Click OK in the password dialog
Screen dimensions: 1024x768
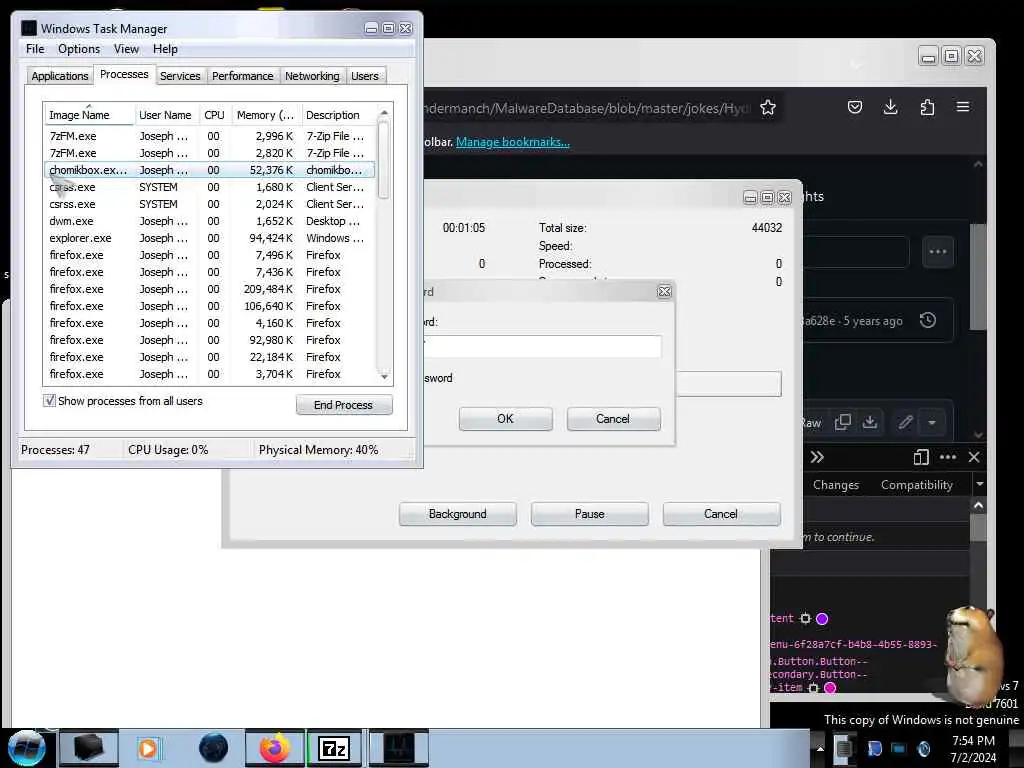[505, 419]
